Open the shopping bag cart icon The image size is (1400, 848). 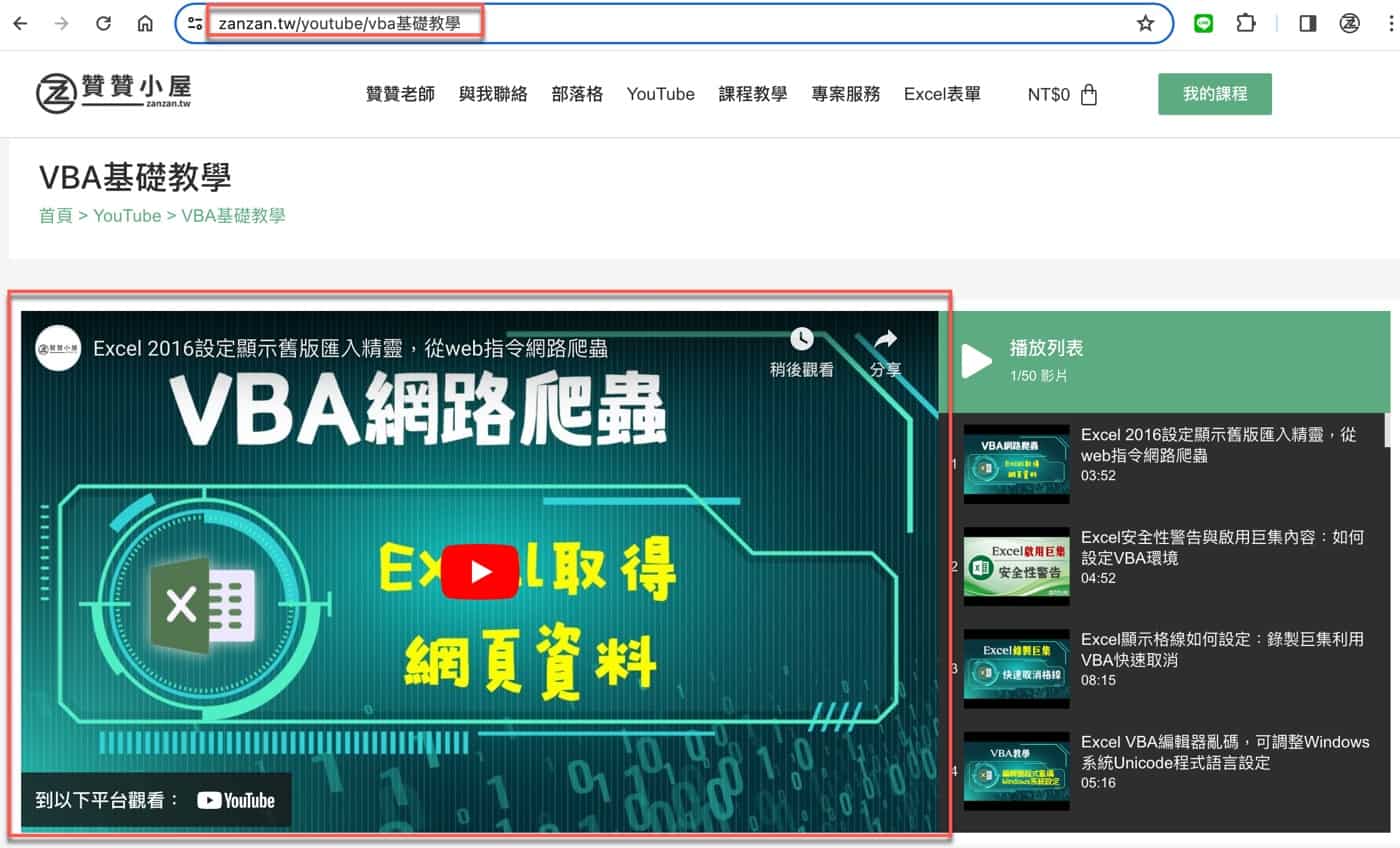1090,95
